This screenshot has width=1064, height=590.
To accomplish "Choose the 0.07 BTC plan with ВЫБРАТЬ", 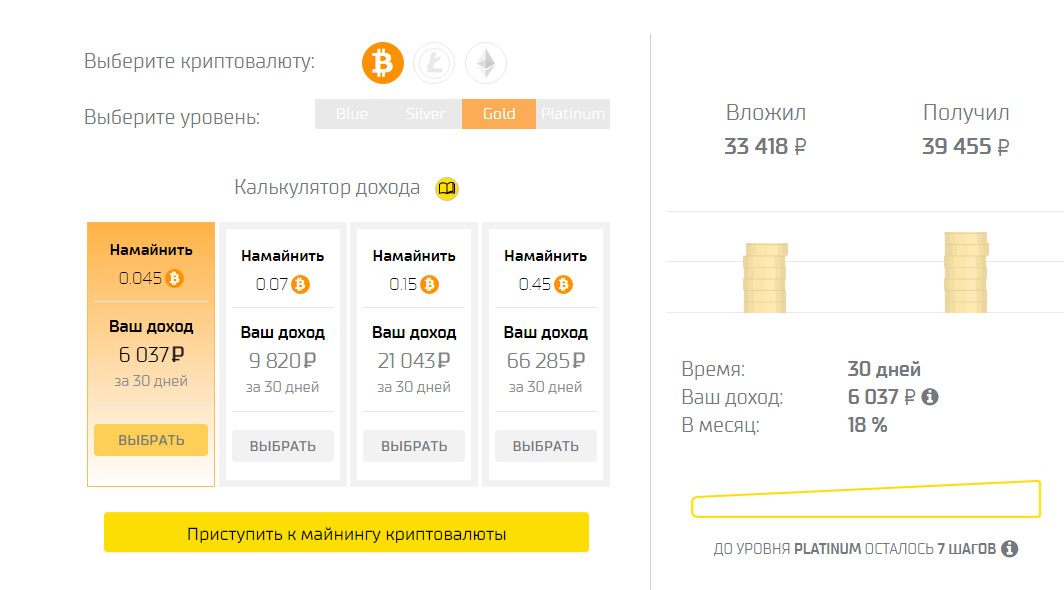I will pos(283,446).
